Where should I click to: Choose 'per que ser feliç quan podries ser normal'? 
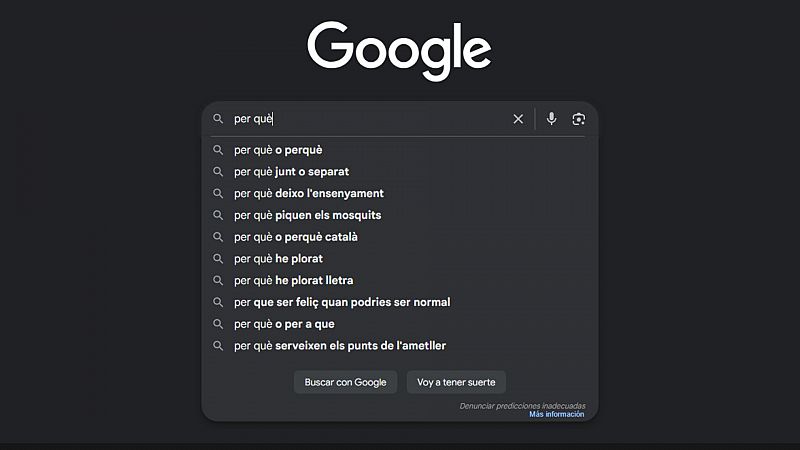[x=342, y=302]
